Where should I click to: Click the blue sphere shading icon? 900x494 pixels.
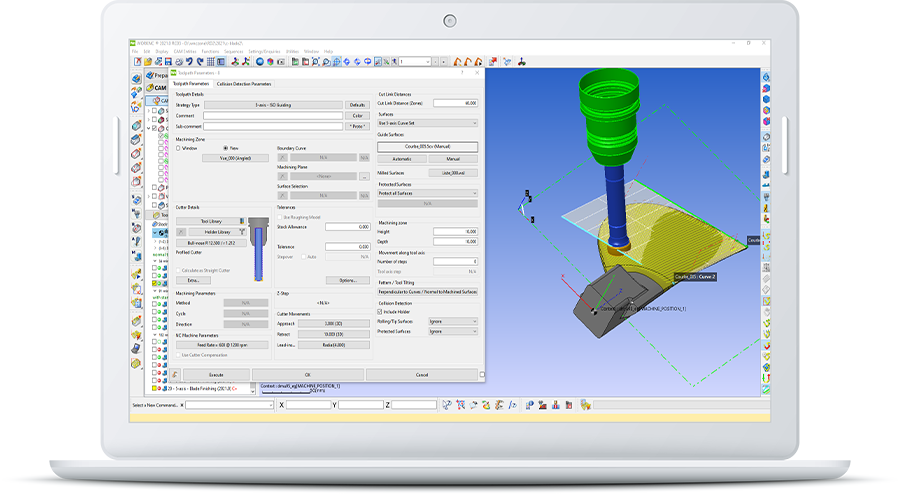click(259, 61)
